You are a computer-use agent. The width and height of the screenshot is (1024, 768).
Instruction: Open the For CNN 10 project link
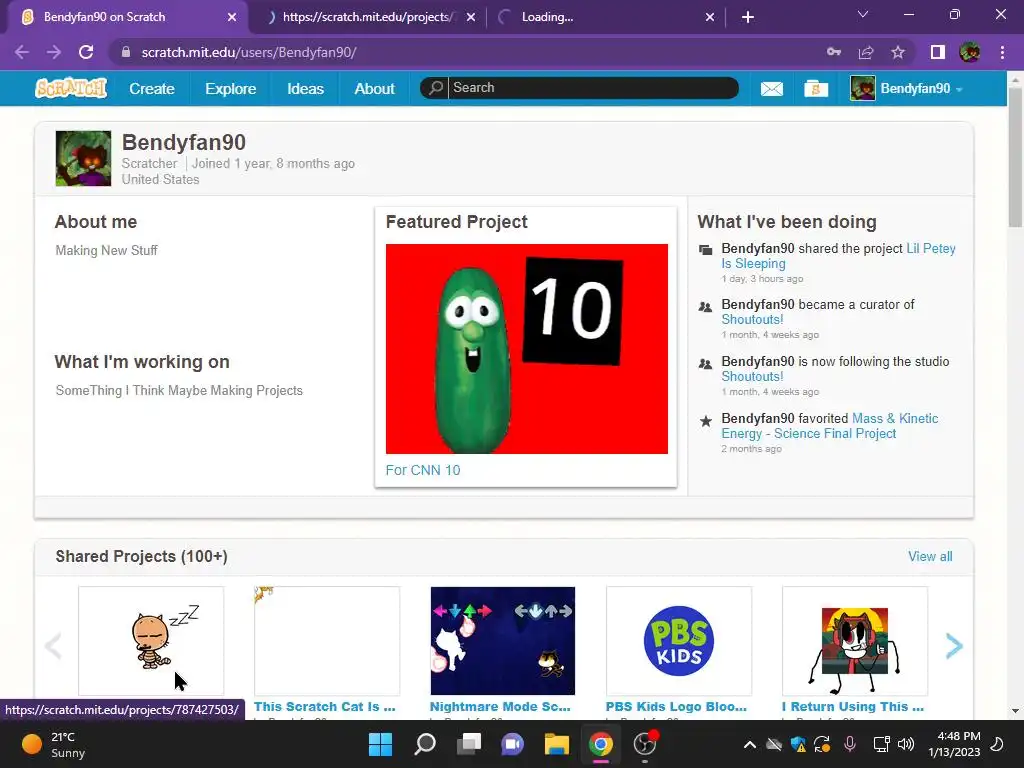tap(423, 470)
